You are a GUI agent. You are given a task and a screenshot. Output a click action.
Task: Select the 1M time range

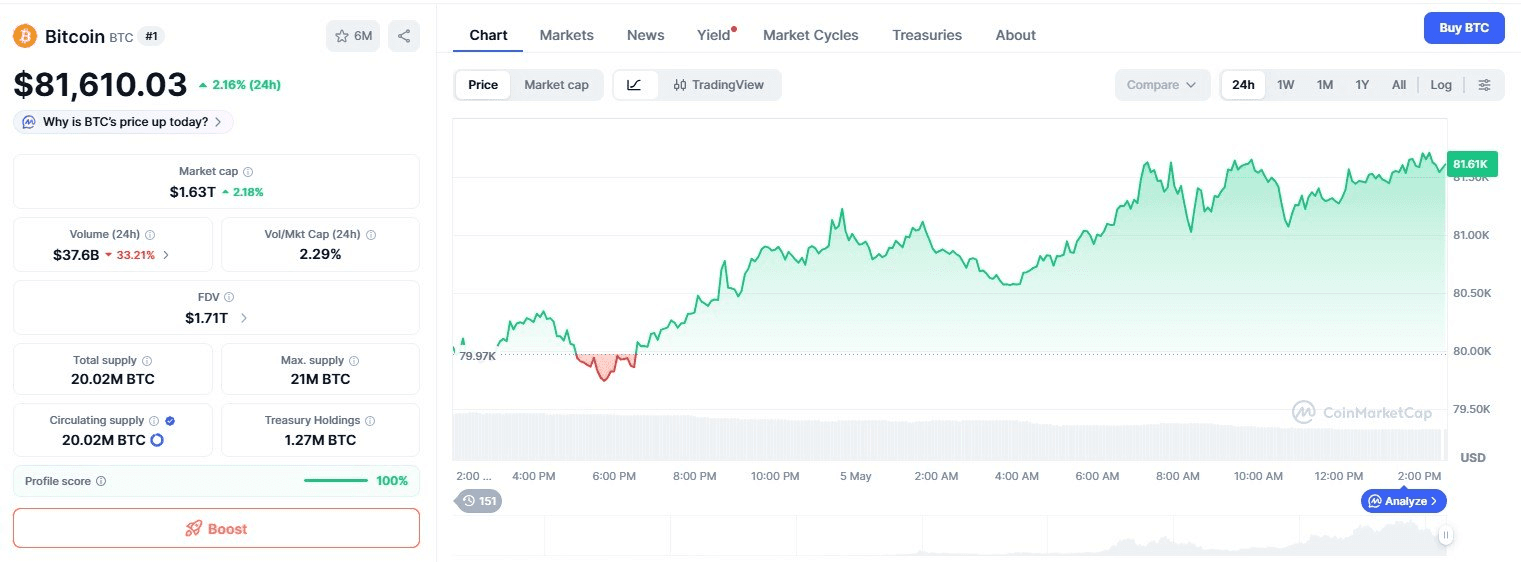(1325, 85)
